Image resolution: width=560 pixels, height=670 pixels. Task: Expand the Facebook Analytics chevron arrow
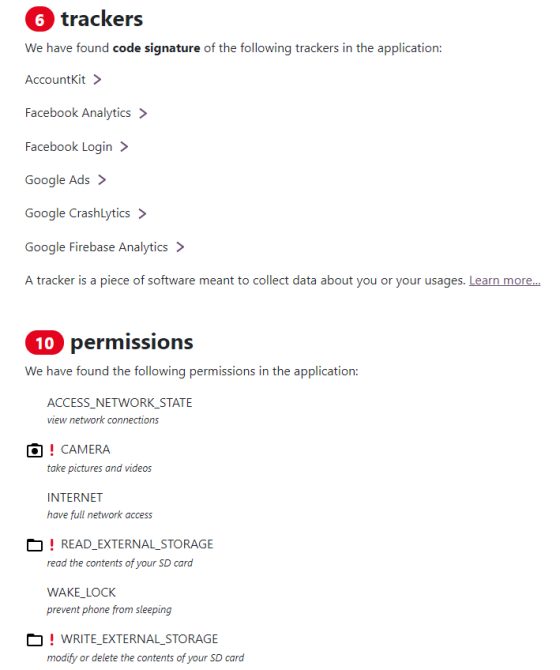point(143,113)
